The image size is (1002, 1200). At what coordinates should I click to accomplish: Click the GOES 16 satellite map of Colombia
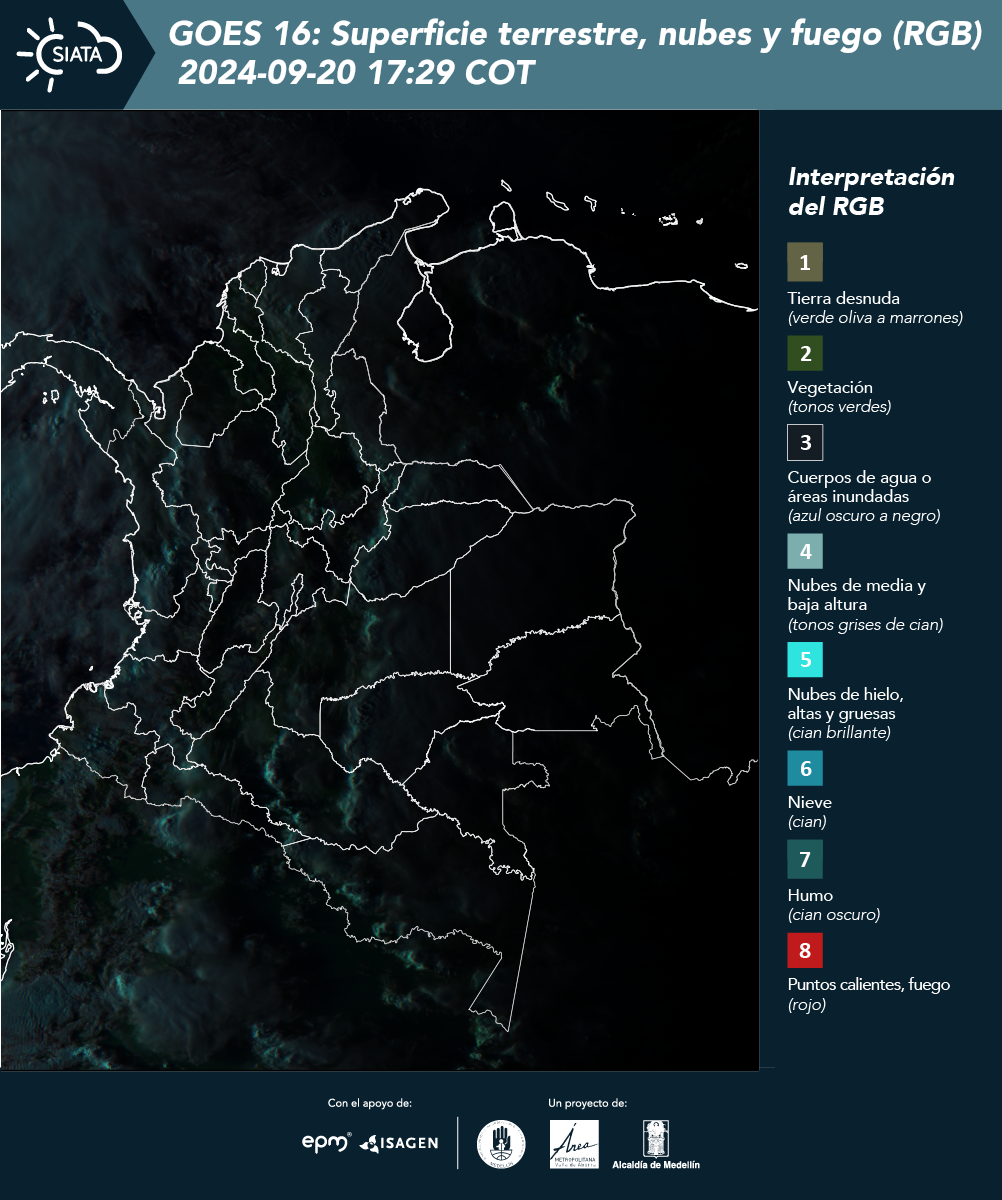(380, 590)
